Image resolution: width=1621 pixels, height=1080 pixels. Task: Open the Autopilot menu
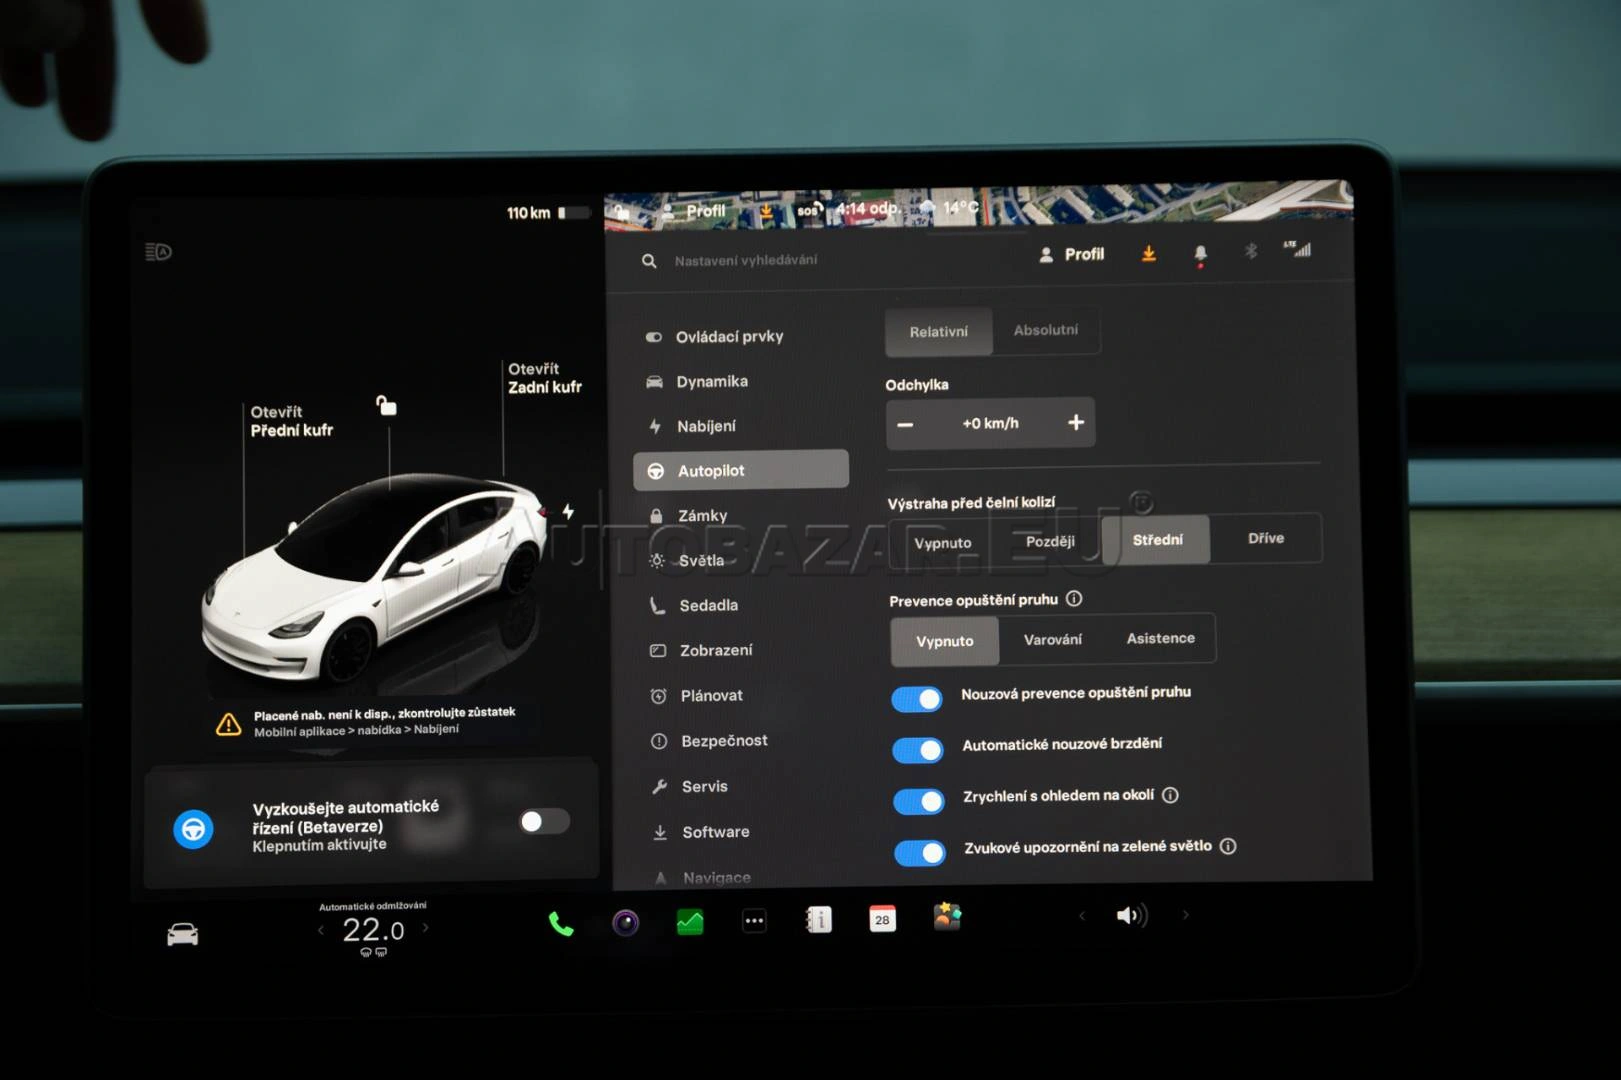click(741, 470)
